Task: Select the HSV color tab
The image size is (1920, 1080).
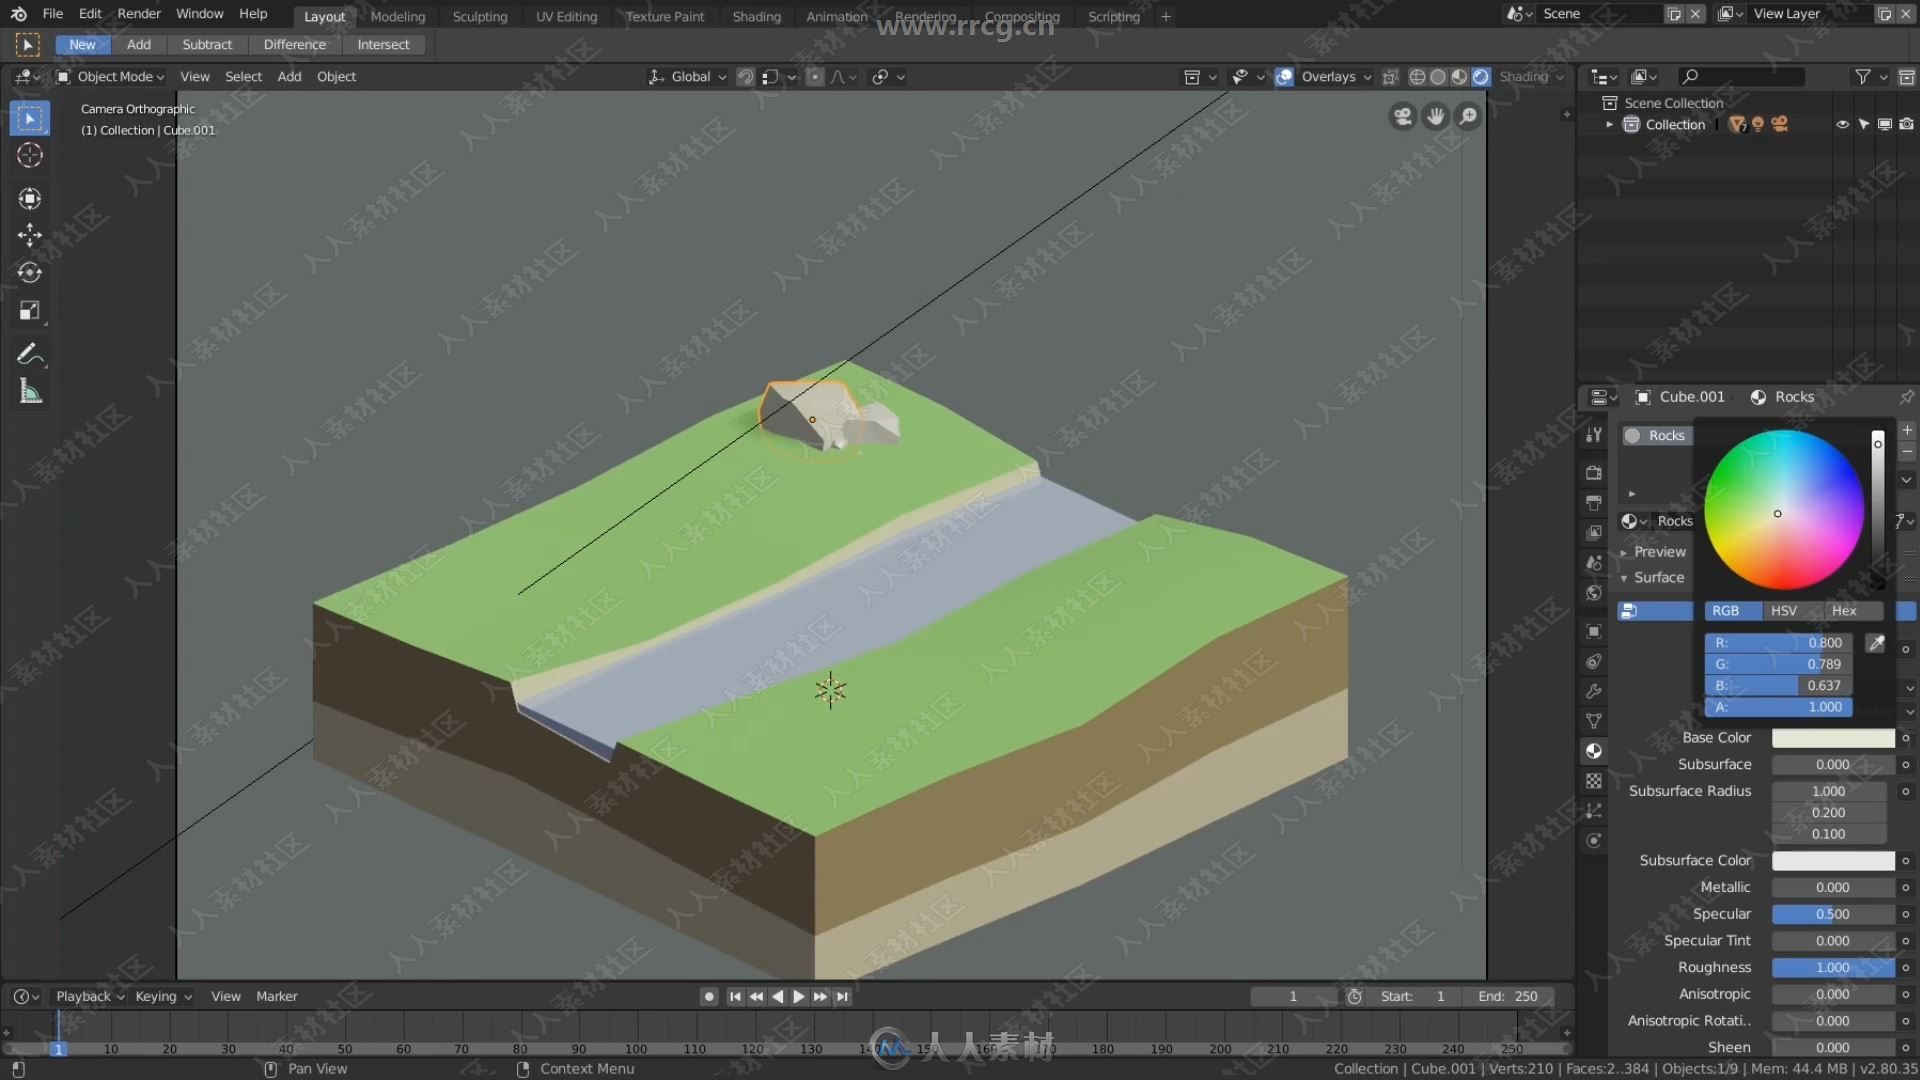Action: coord(1784,609)
